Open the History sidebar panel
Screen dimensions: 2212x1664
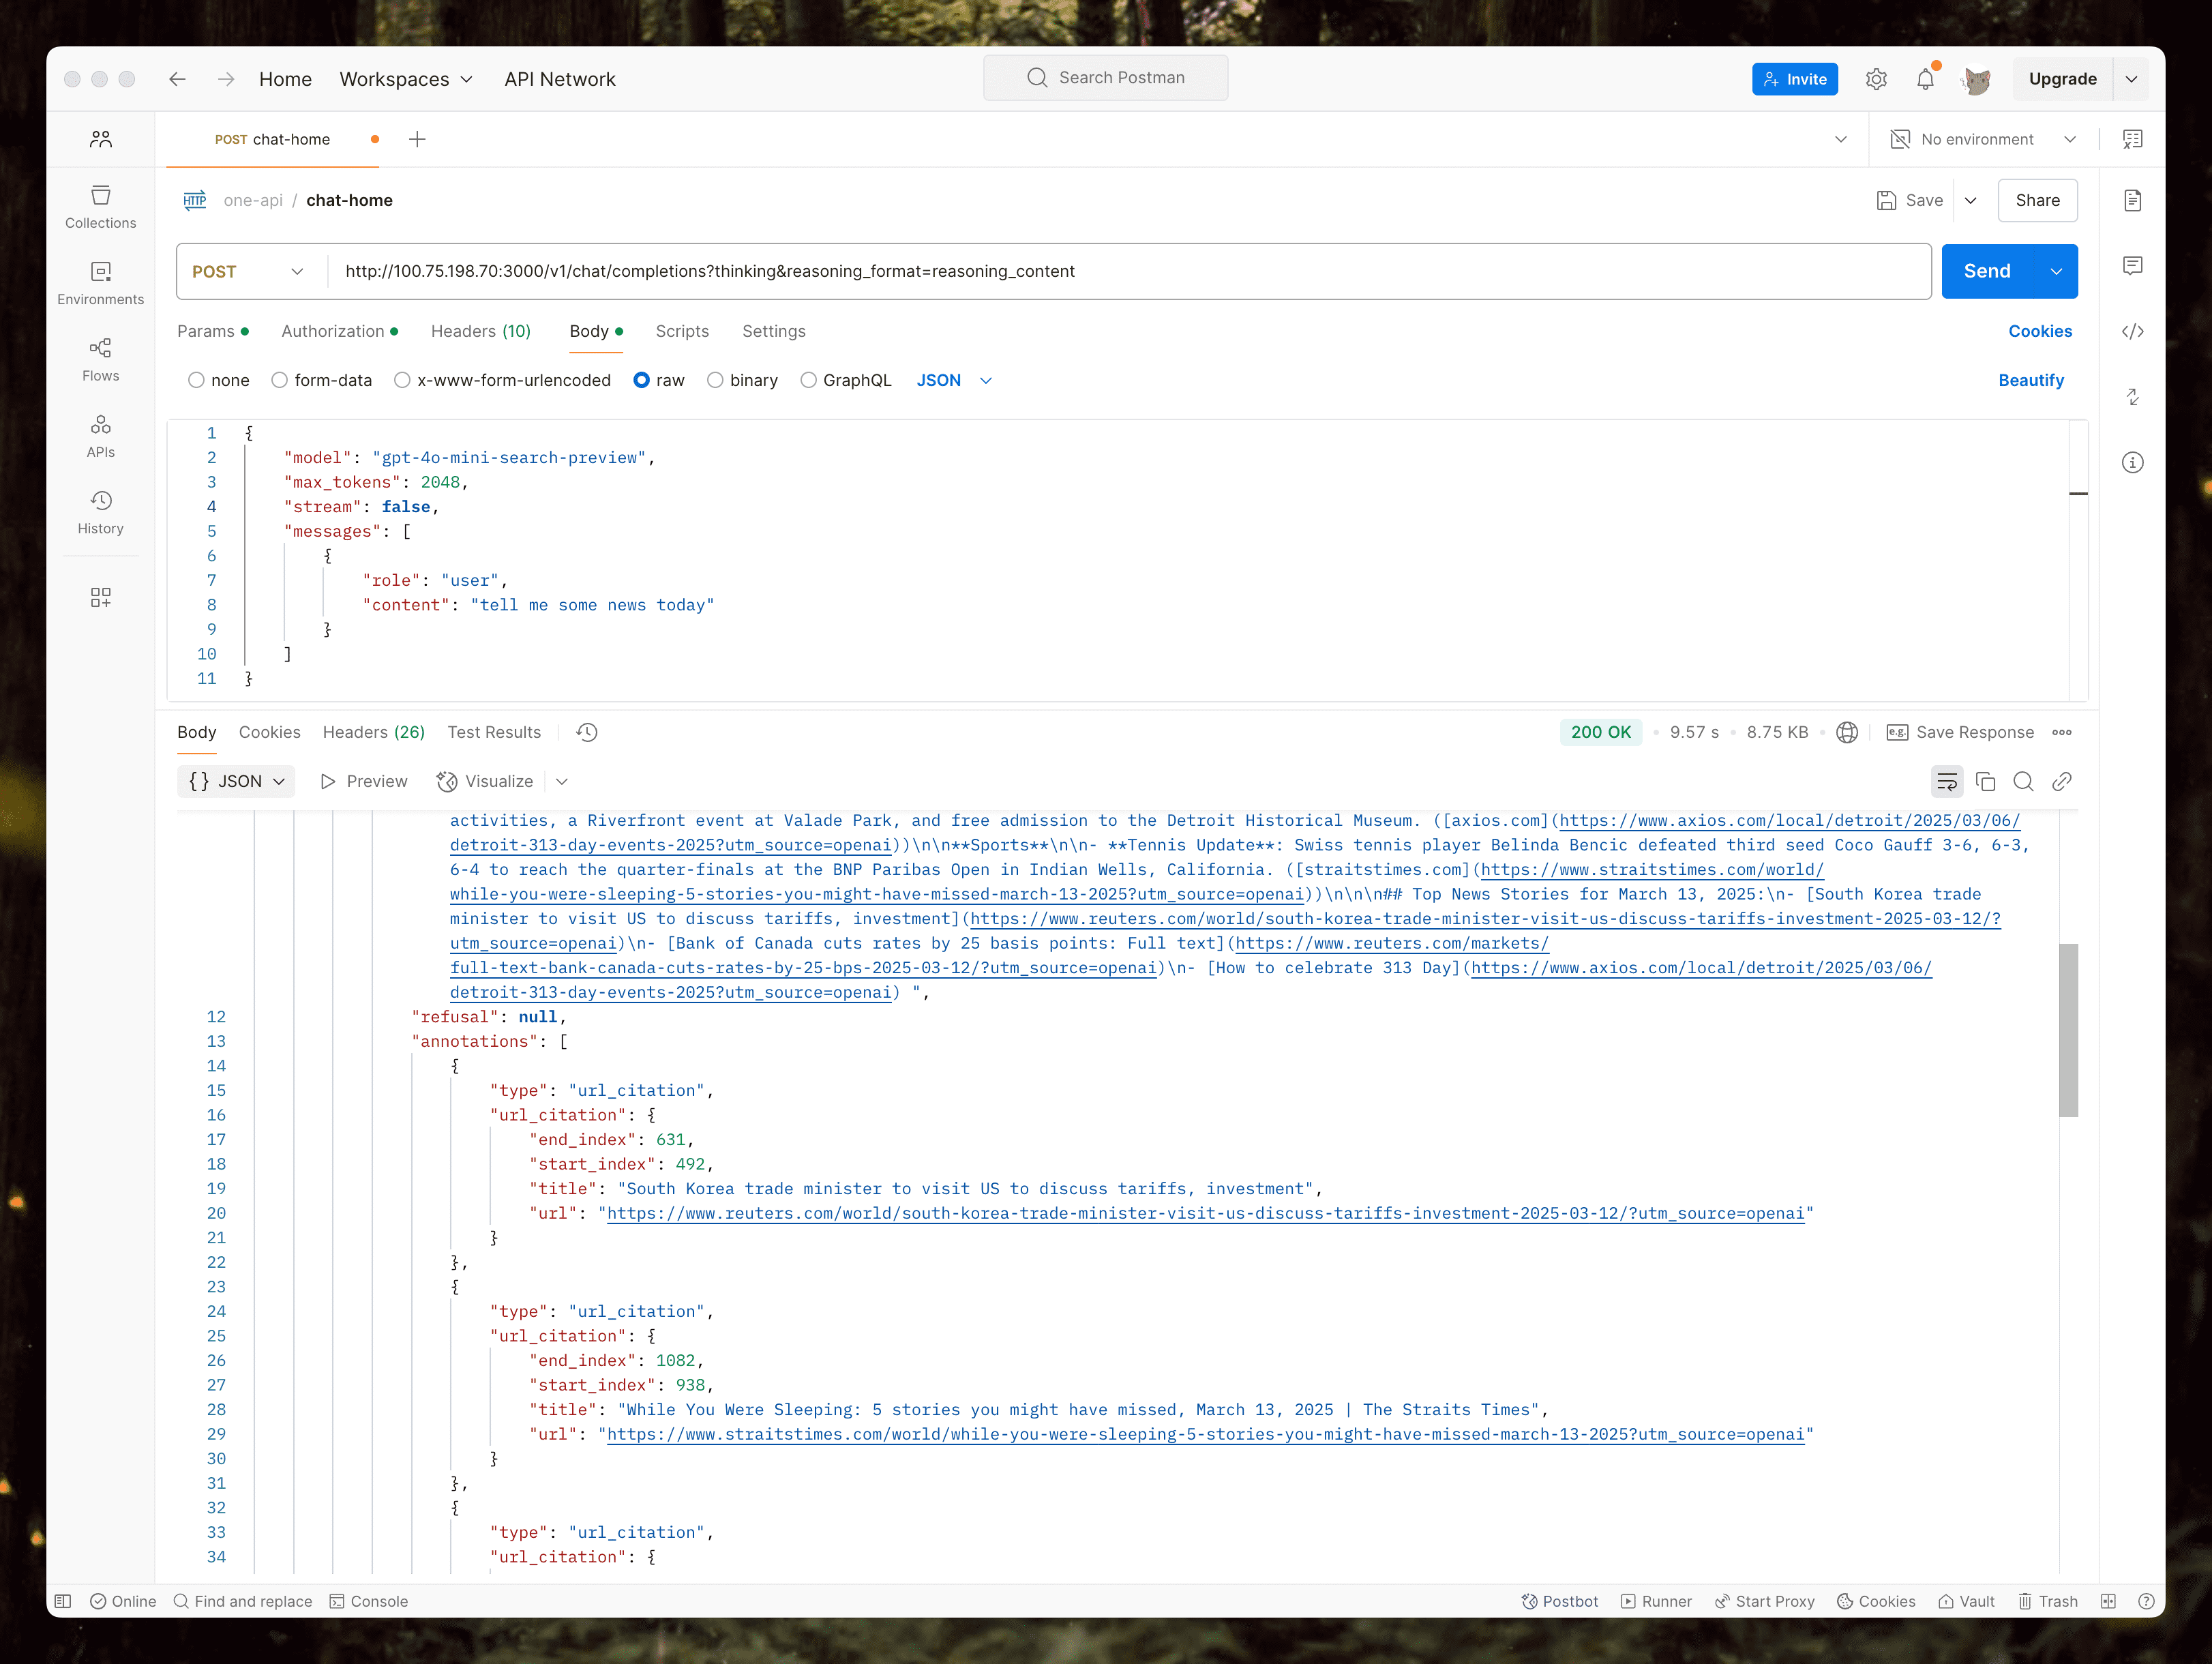(x=100, y=513)
